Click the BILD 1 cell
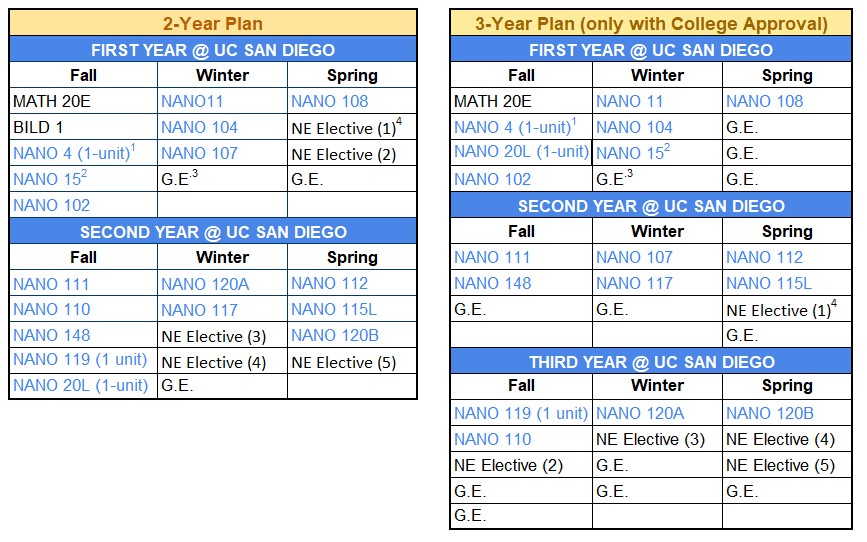The height and width of the screenshot is (542, 867). coord(38,127)
